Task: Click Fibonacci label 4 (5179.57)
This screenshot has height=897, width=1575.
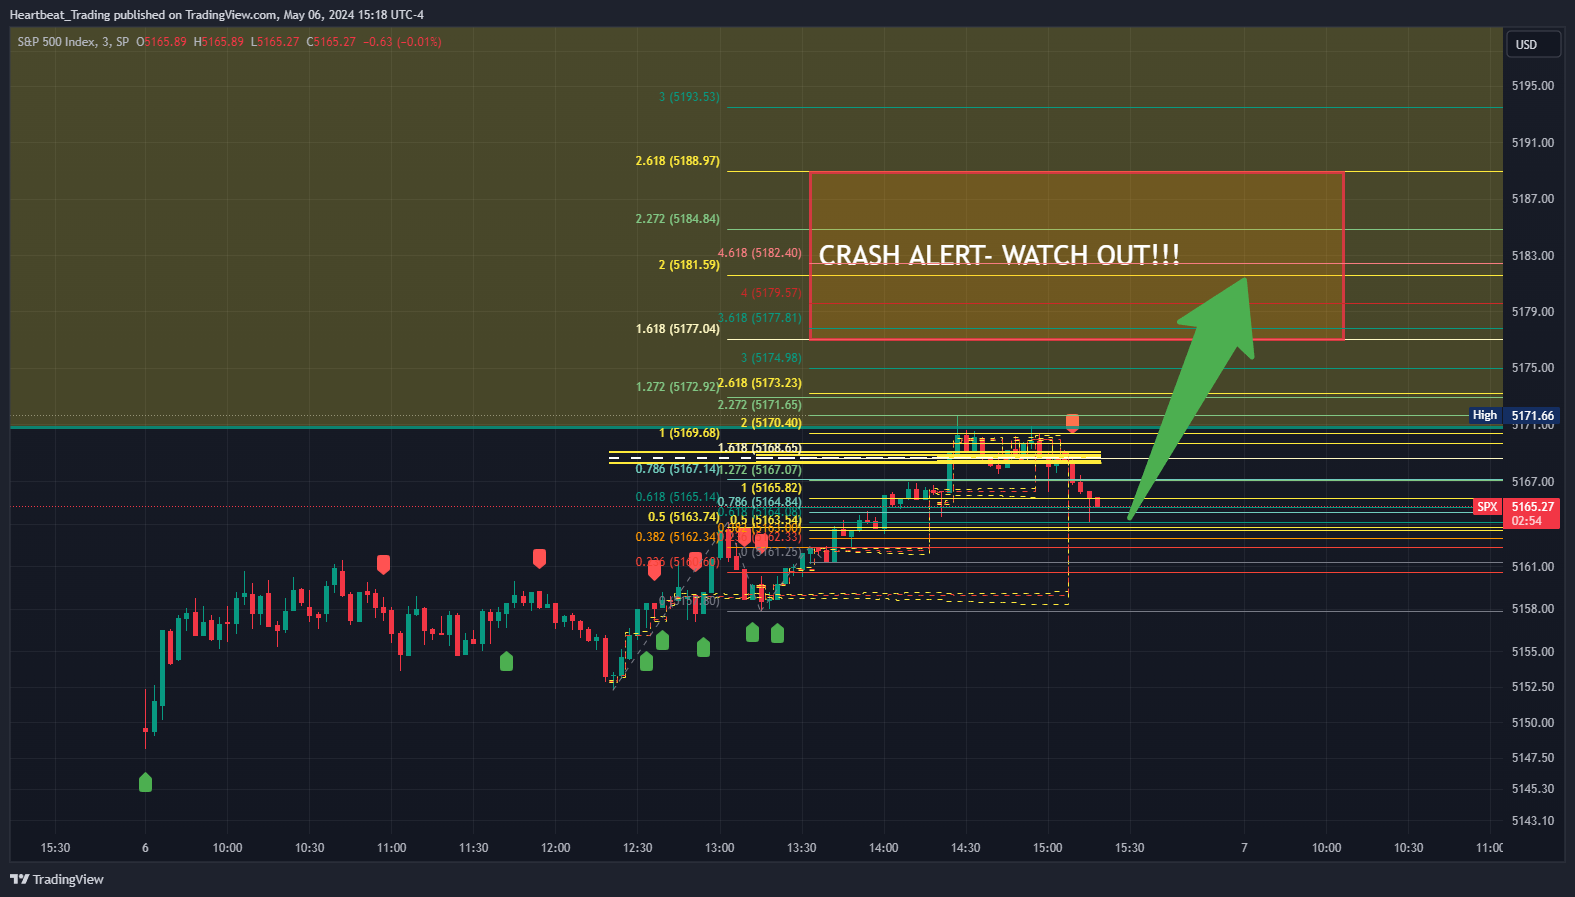Action: [x=771, y=293]
